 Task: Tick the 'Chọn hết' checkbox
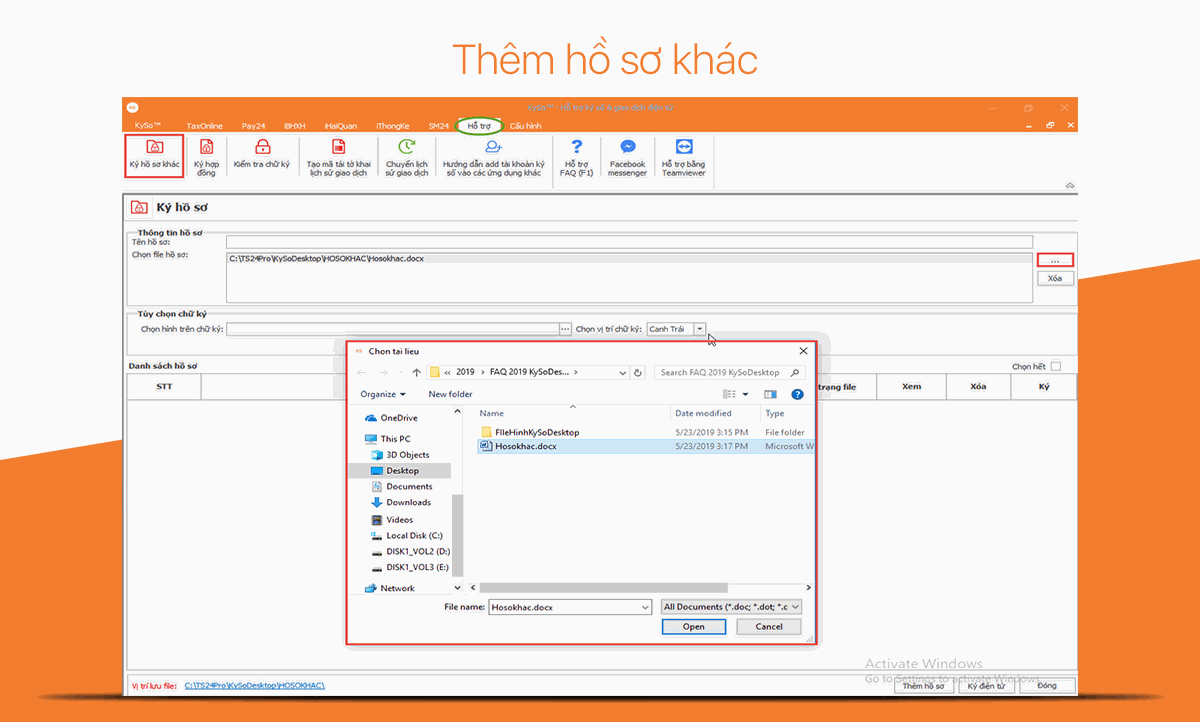(x=1056, y=367)
